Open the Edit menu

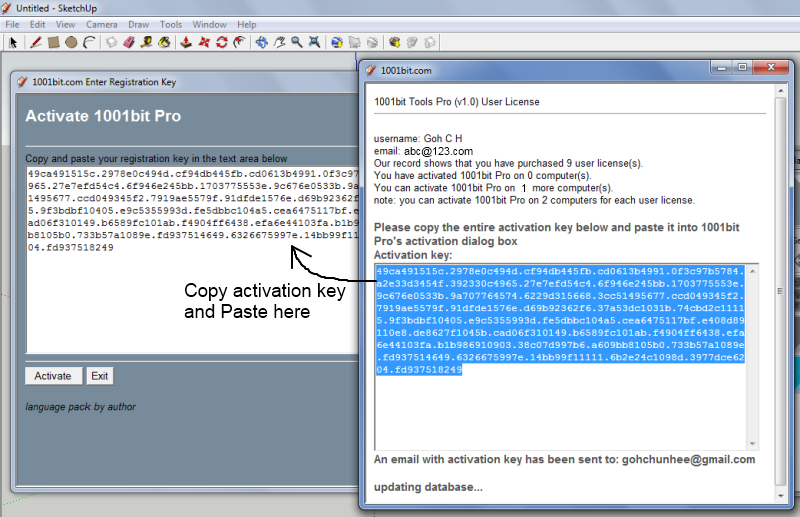coord(37,24)
